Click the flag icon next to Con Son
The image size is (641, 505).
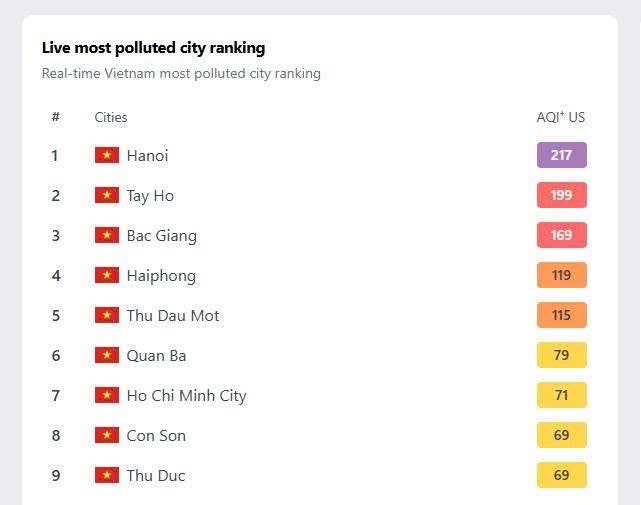click(x=107, y=435)
